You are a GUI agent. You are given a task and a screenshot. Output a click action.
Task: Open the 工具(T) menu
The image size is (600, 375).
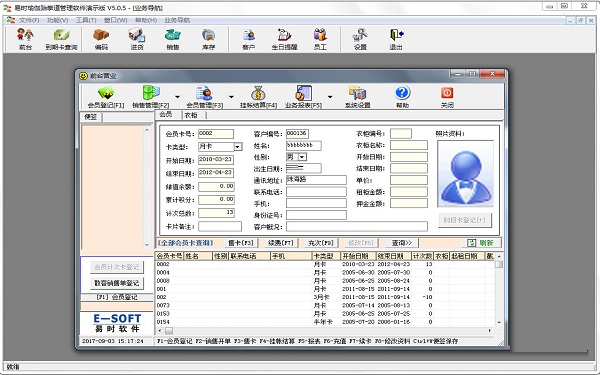(x=86, y=20)
